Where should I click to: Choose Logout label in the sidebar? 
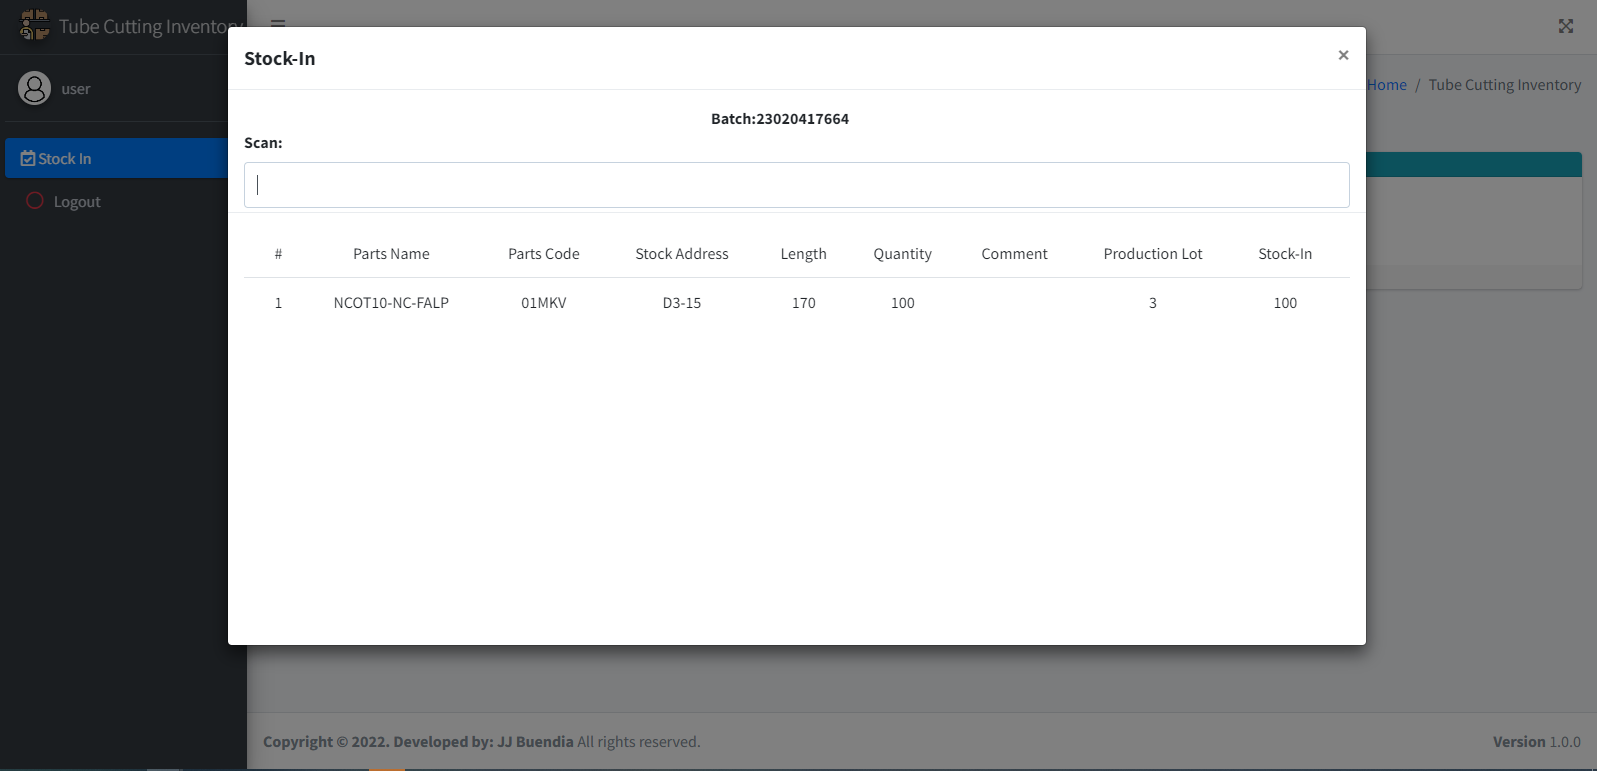pyautogui.click(x=77, y=202)
